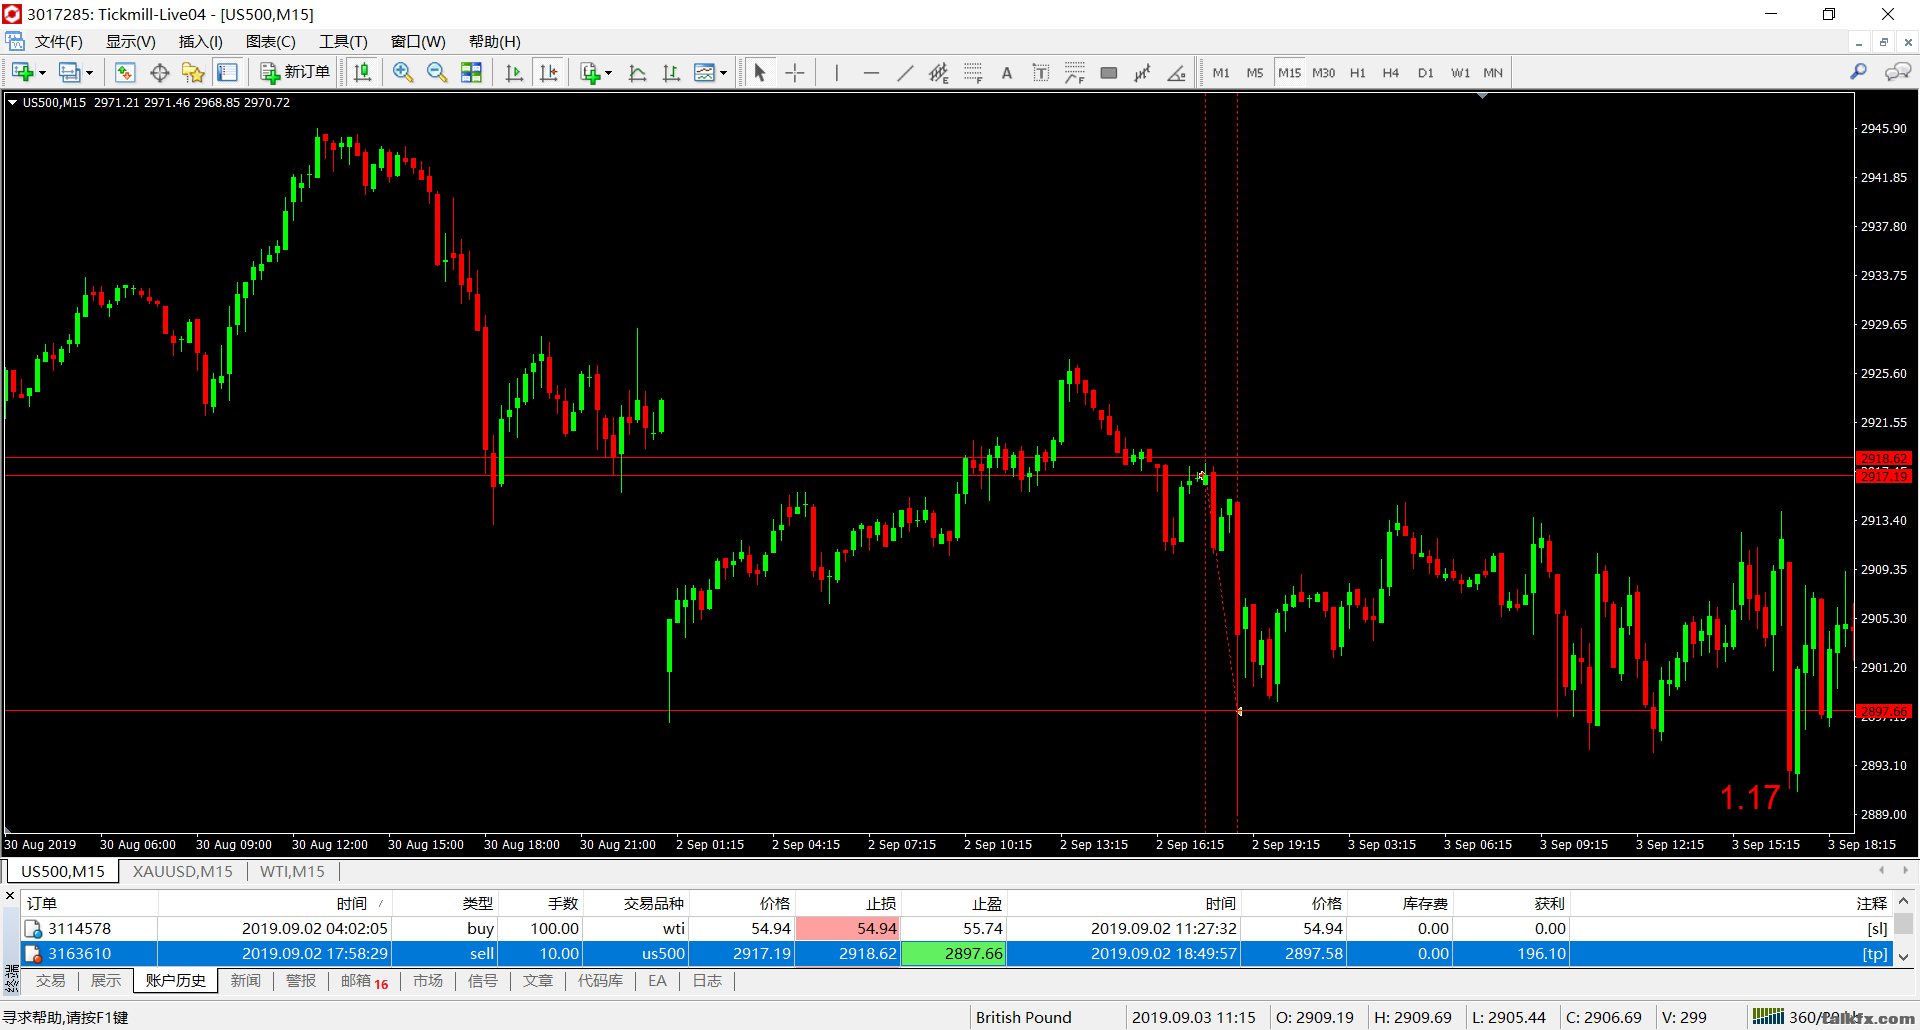Open the 帮助(H) menu
Viewport: 1920px width, 1030px height.
pyautogui.click(x=494, y=41)
